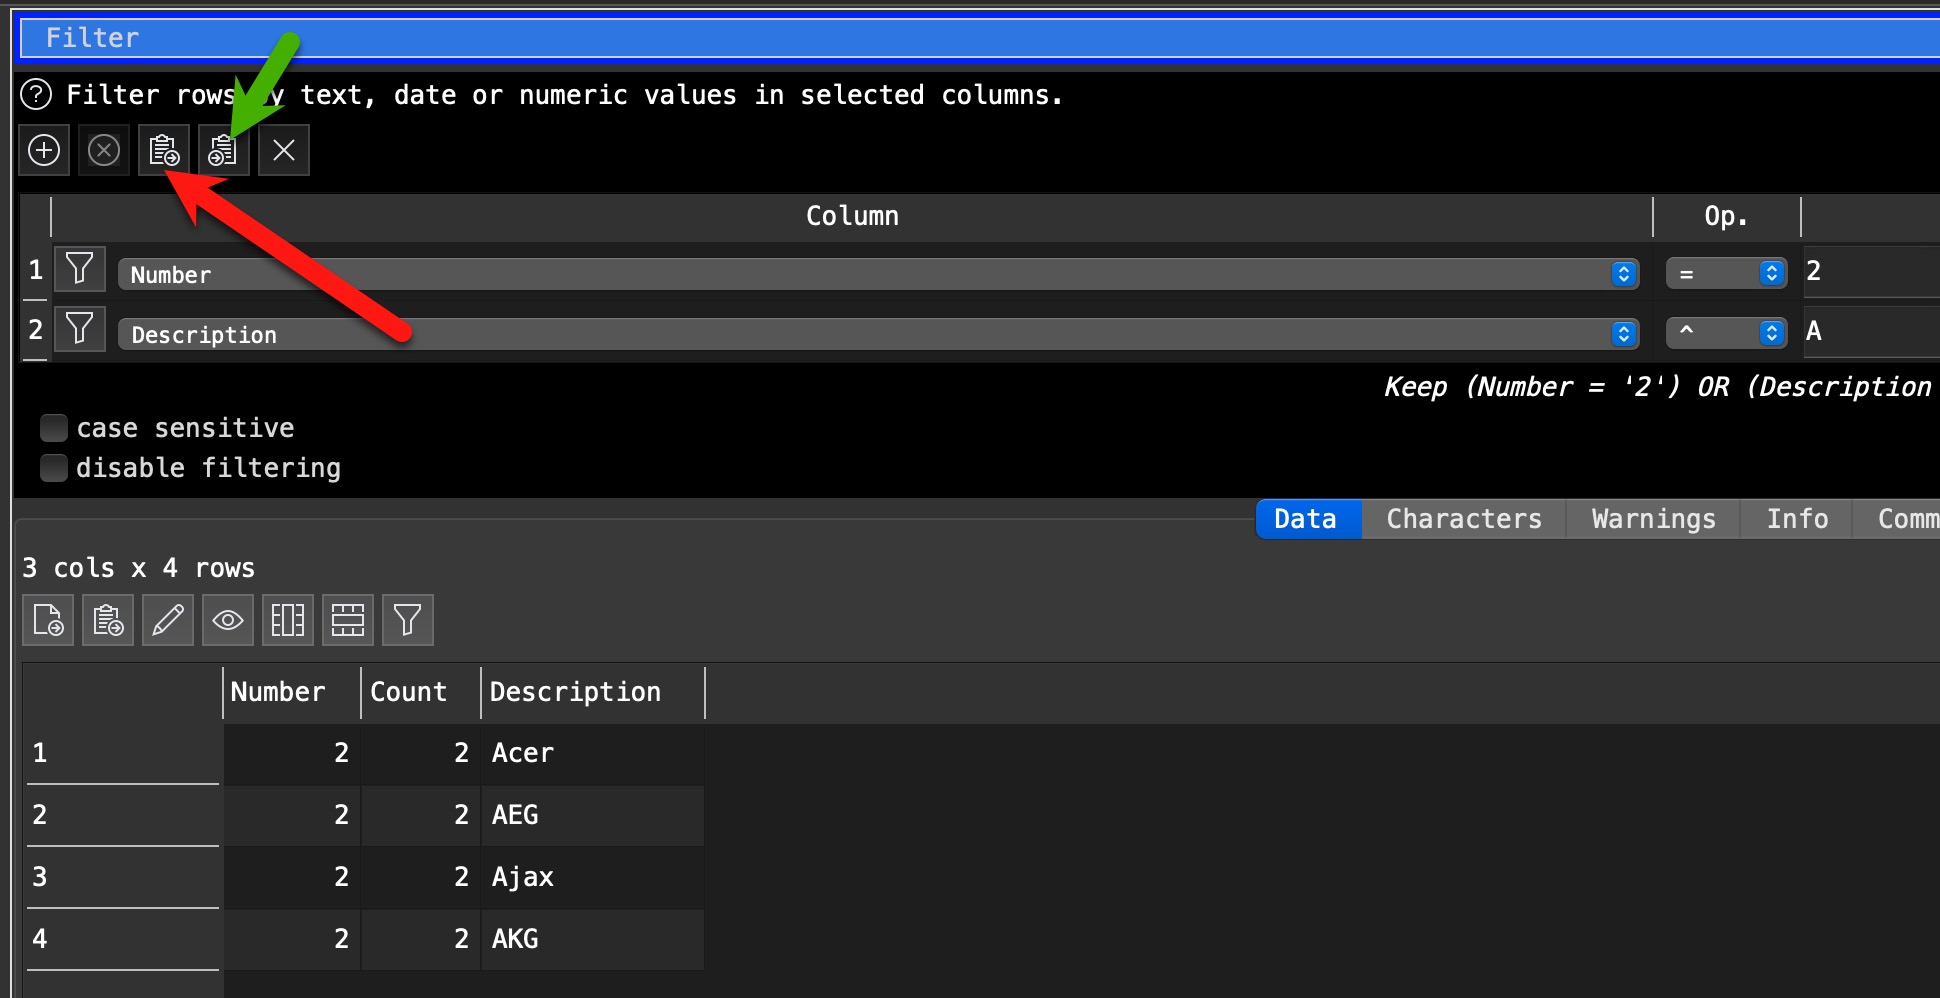The width and height of the screenshot is (1940, 998).
Task: Click the clipboard icon under the green arrow
Action: click(223, 150)
